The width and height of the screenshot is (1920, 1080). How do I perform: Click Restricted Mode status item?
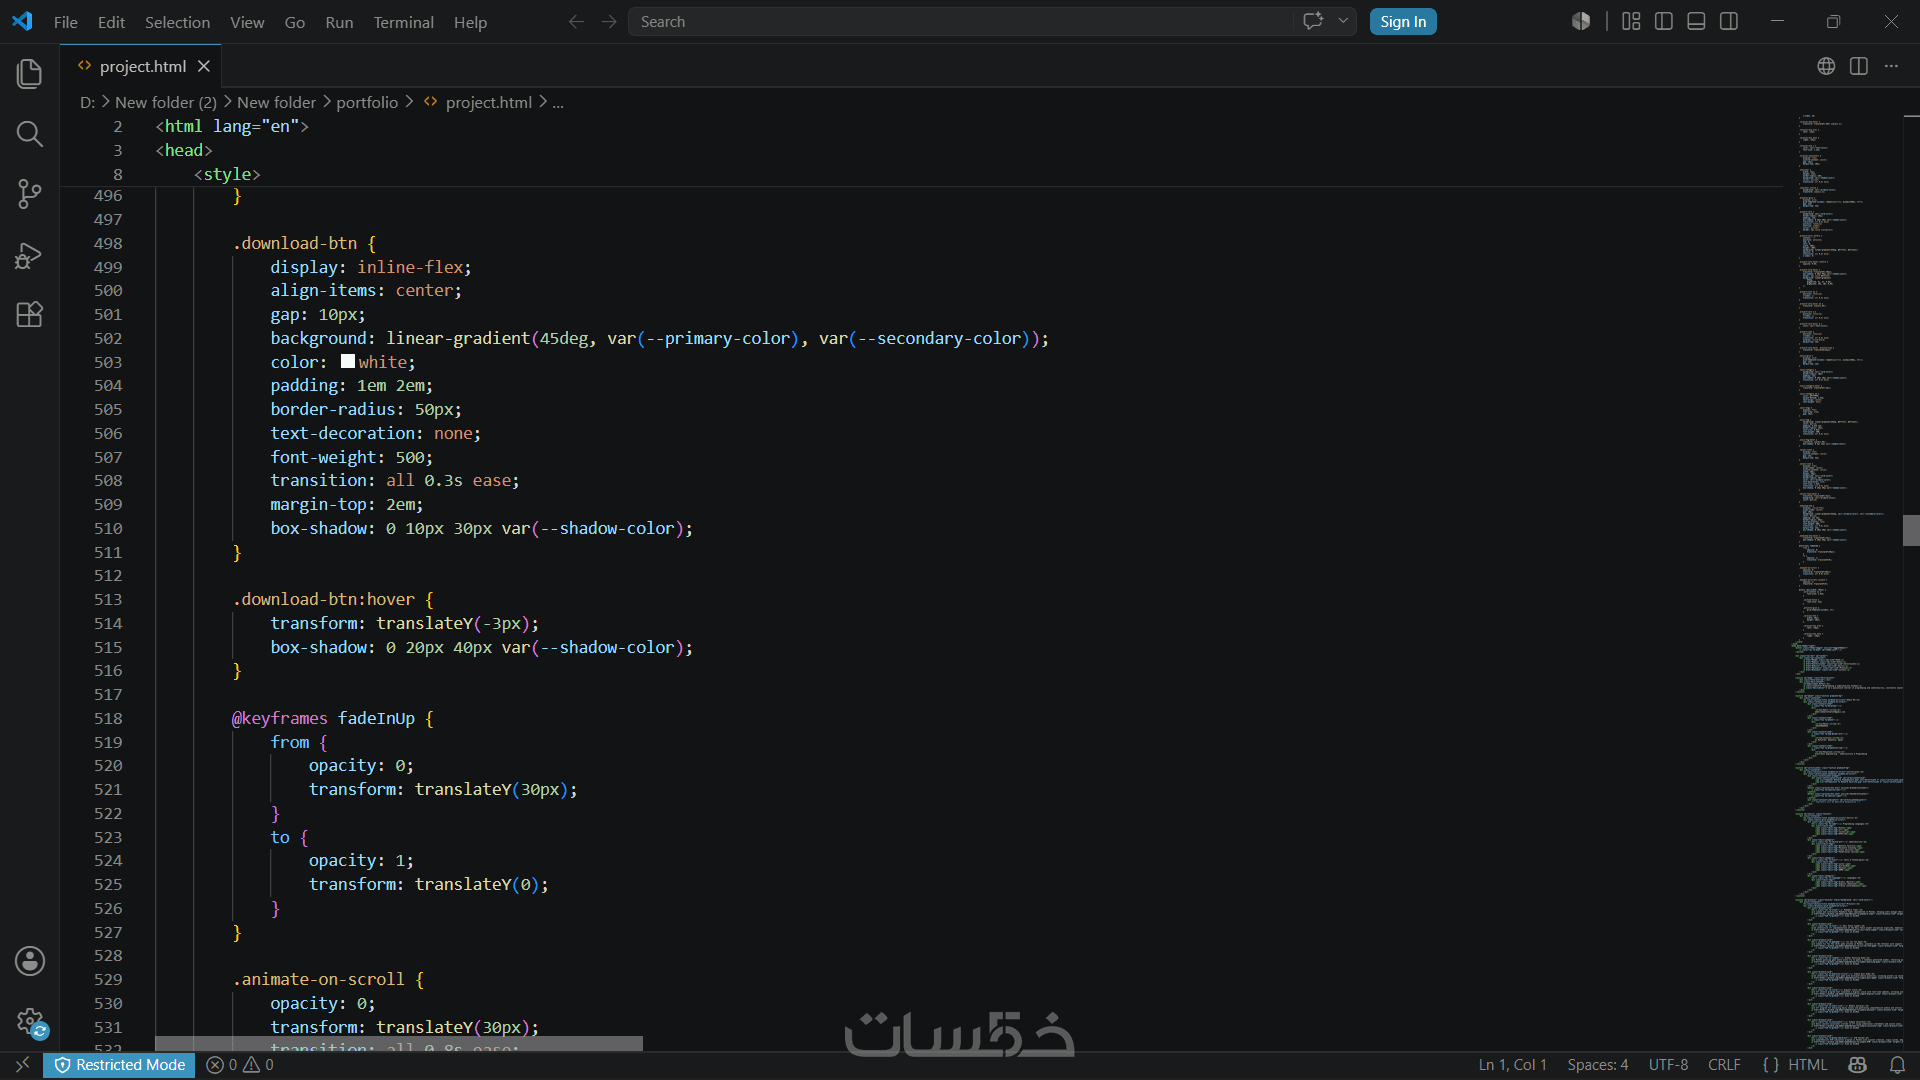click(120, 1065)
